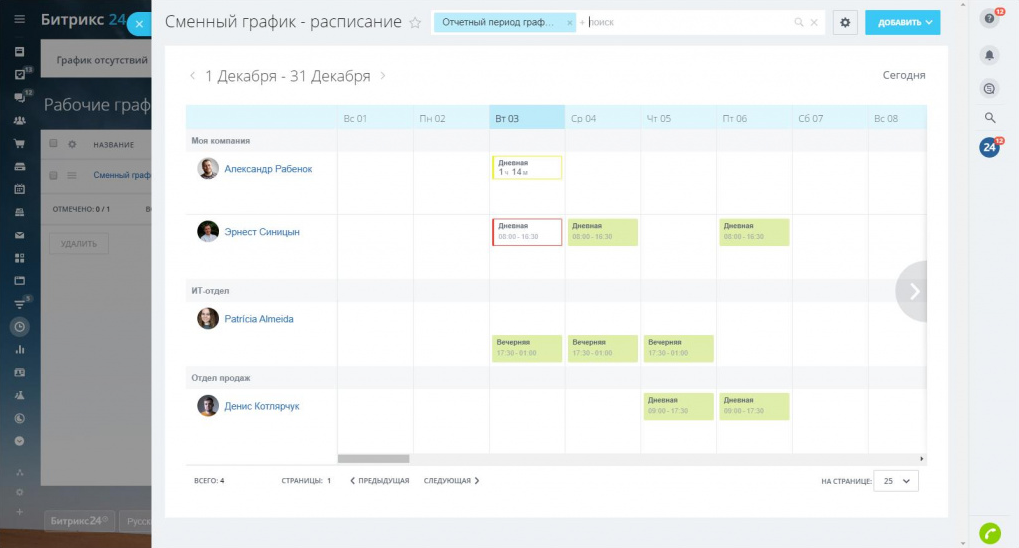Open the calendar icon in left sidebar
Viewport: 1019px width, 548px height.
coord(19,189)
